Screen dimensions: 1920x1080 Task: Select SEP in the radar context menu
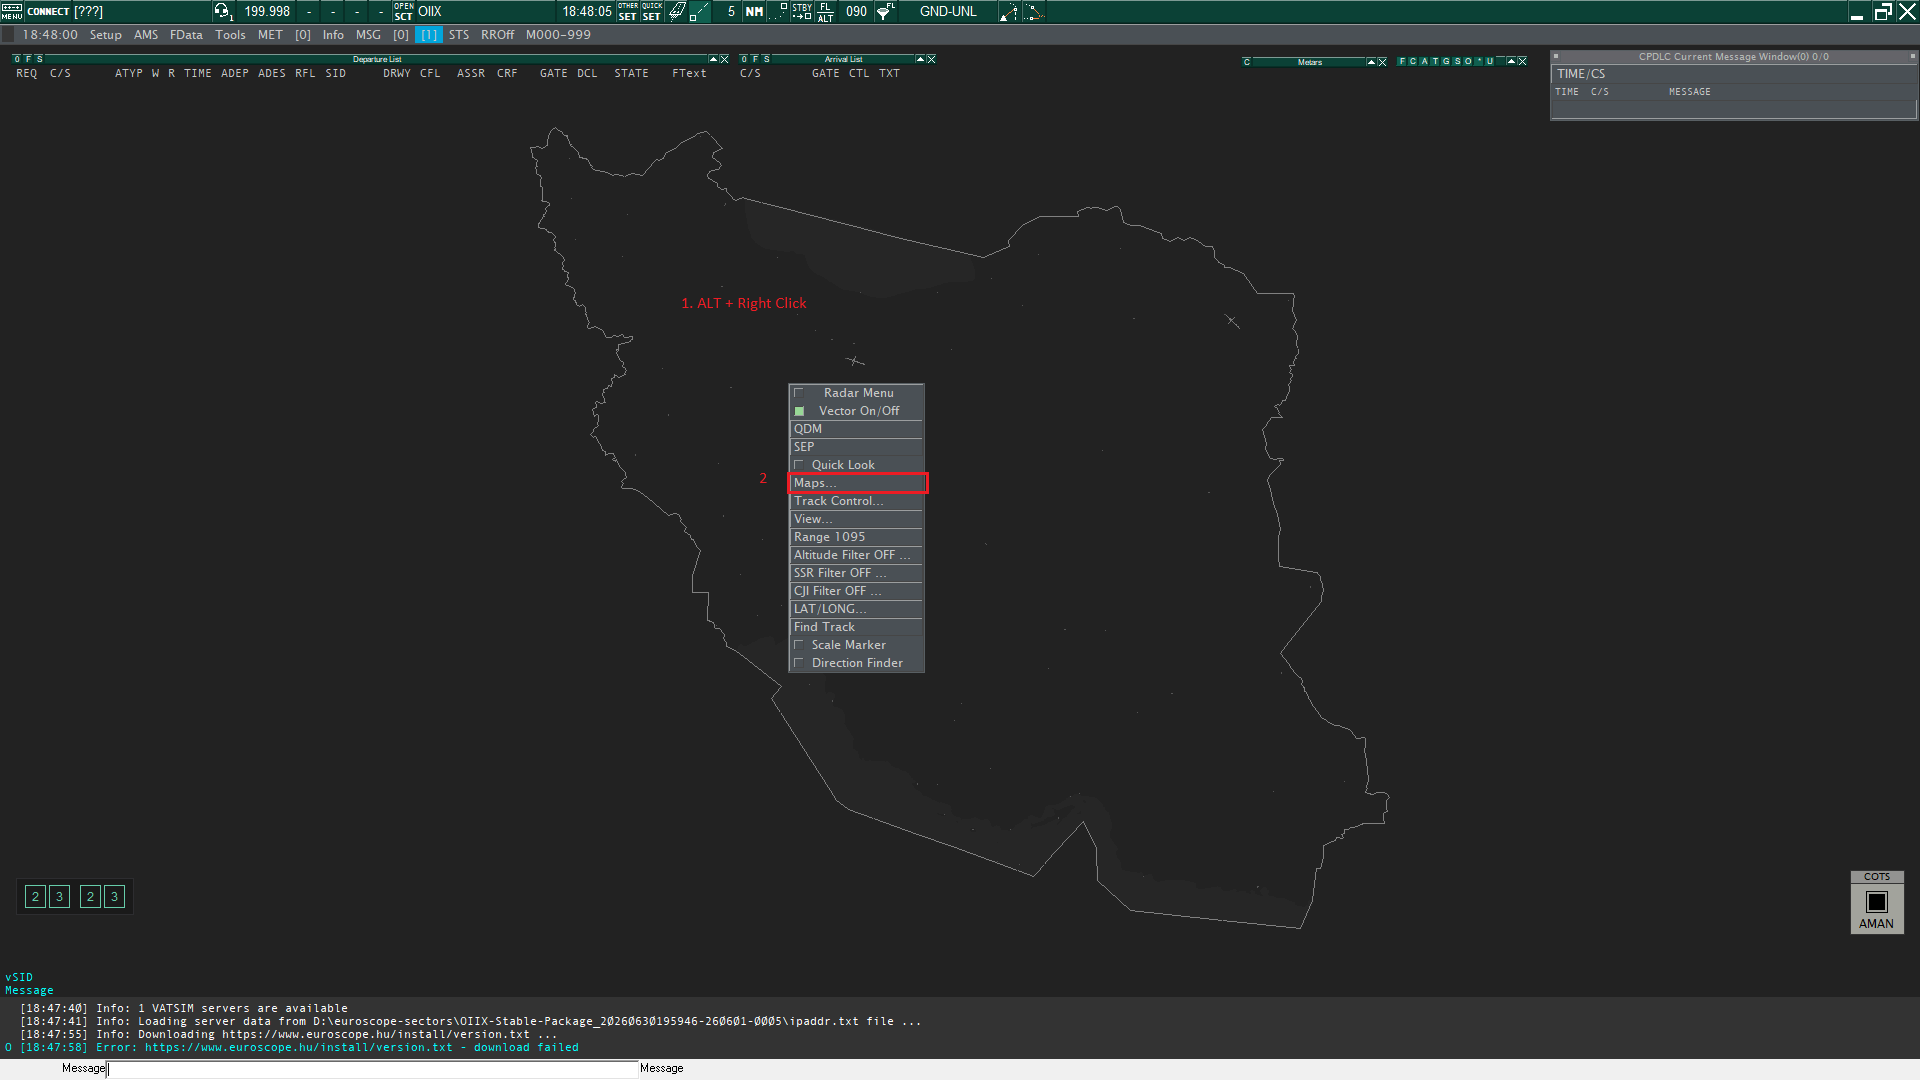pos(856,447)
